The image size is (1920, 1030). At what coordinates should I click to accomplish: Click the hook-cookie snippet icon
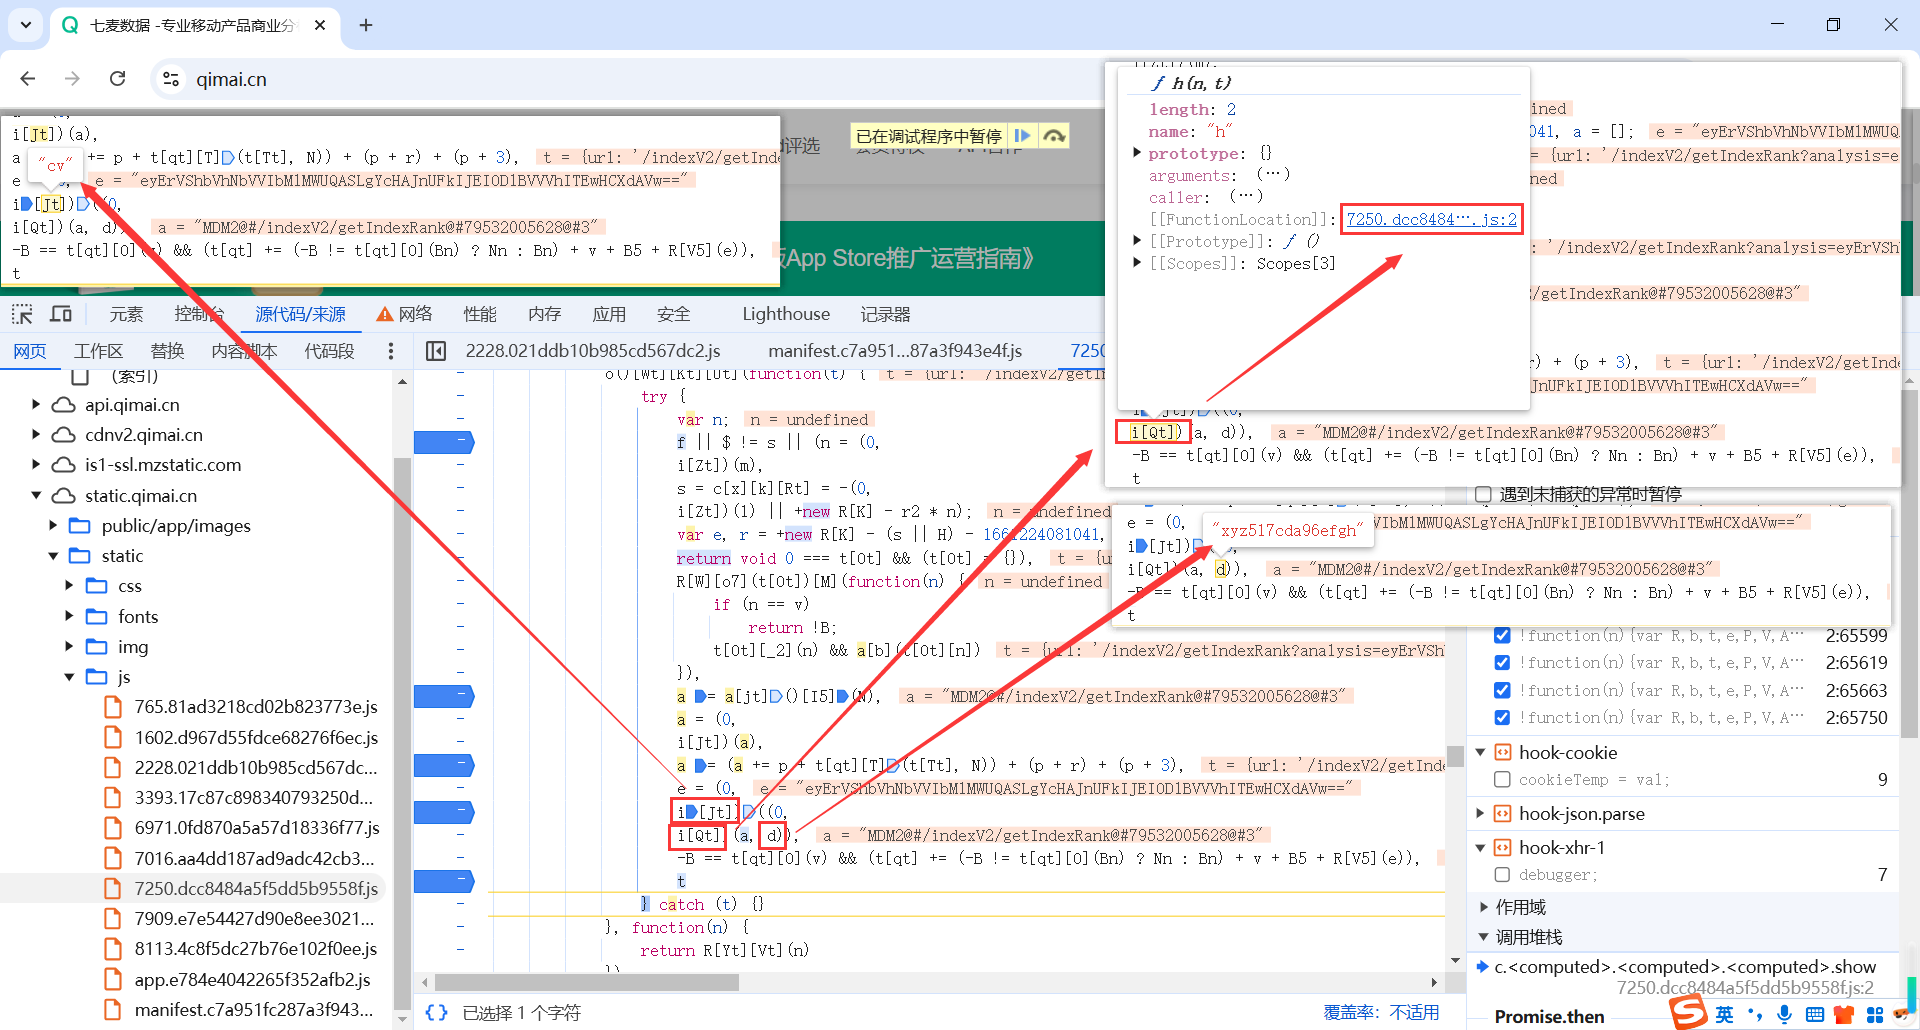[x=1502, y=752]
